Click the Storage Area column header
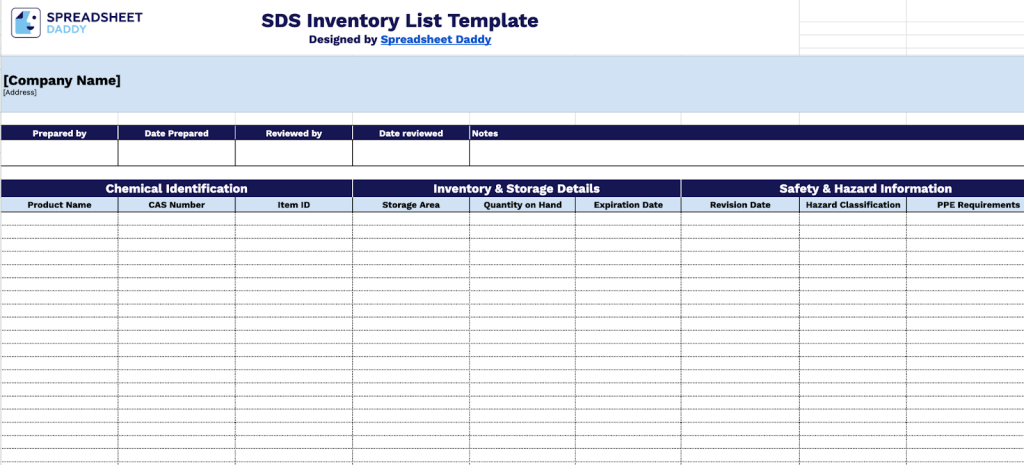This screenshot has width=1024, height=465. click(x=411, y=205)
